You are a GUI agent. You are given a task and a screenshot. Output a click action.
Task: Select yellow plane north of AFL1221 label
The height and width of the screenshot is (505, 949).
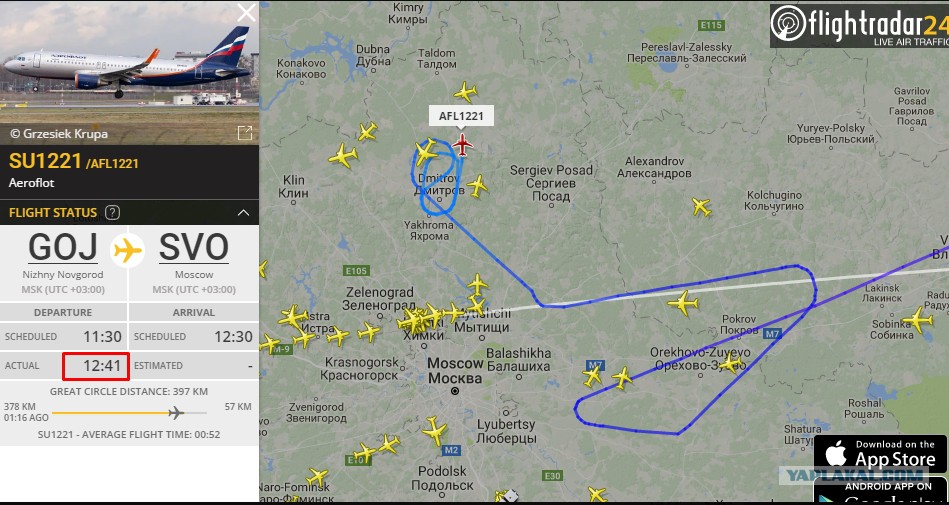pos(465,92)
